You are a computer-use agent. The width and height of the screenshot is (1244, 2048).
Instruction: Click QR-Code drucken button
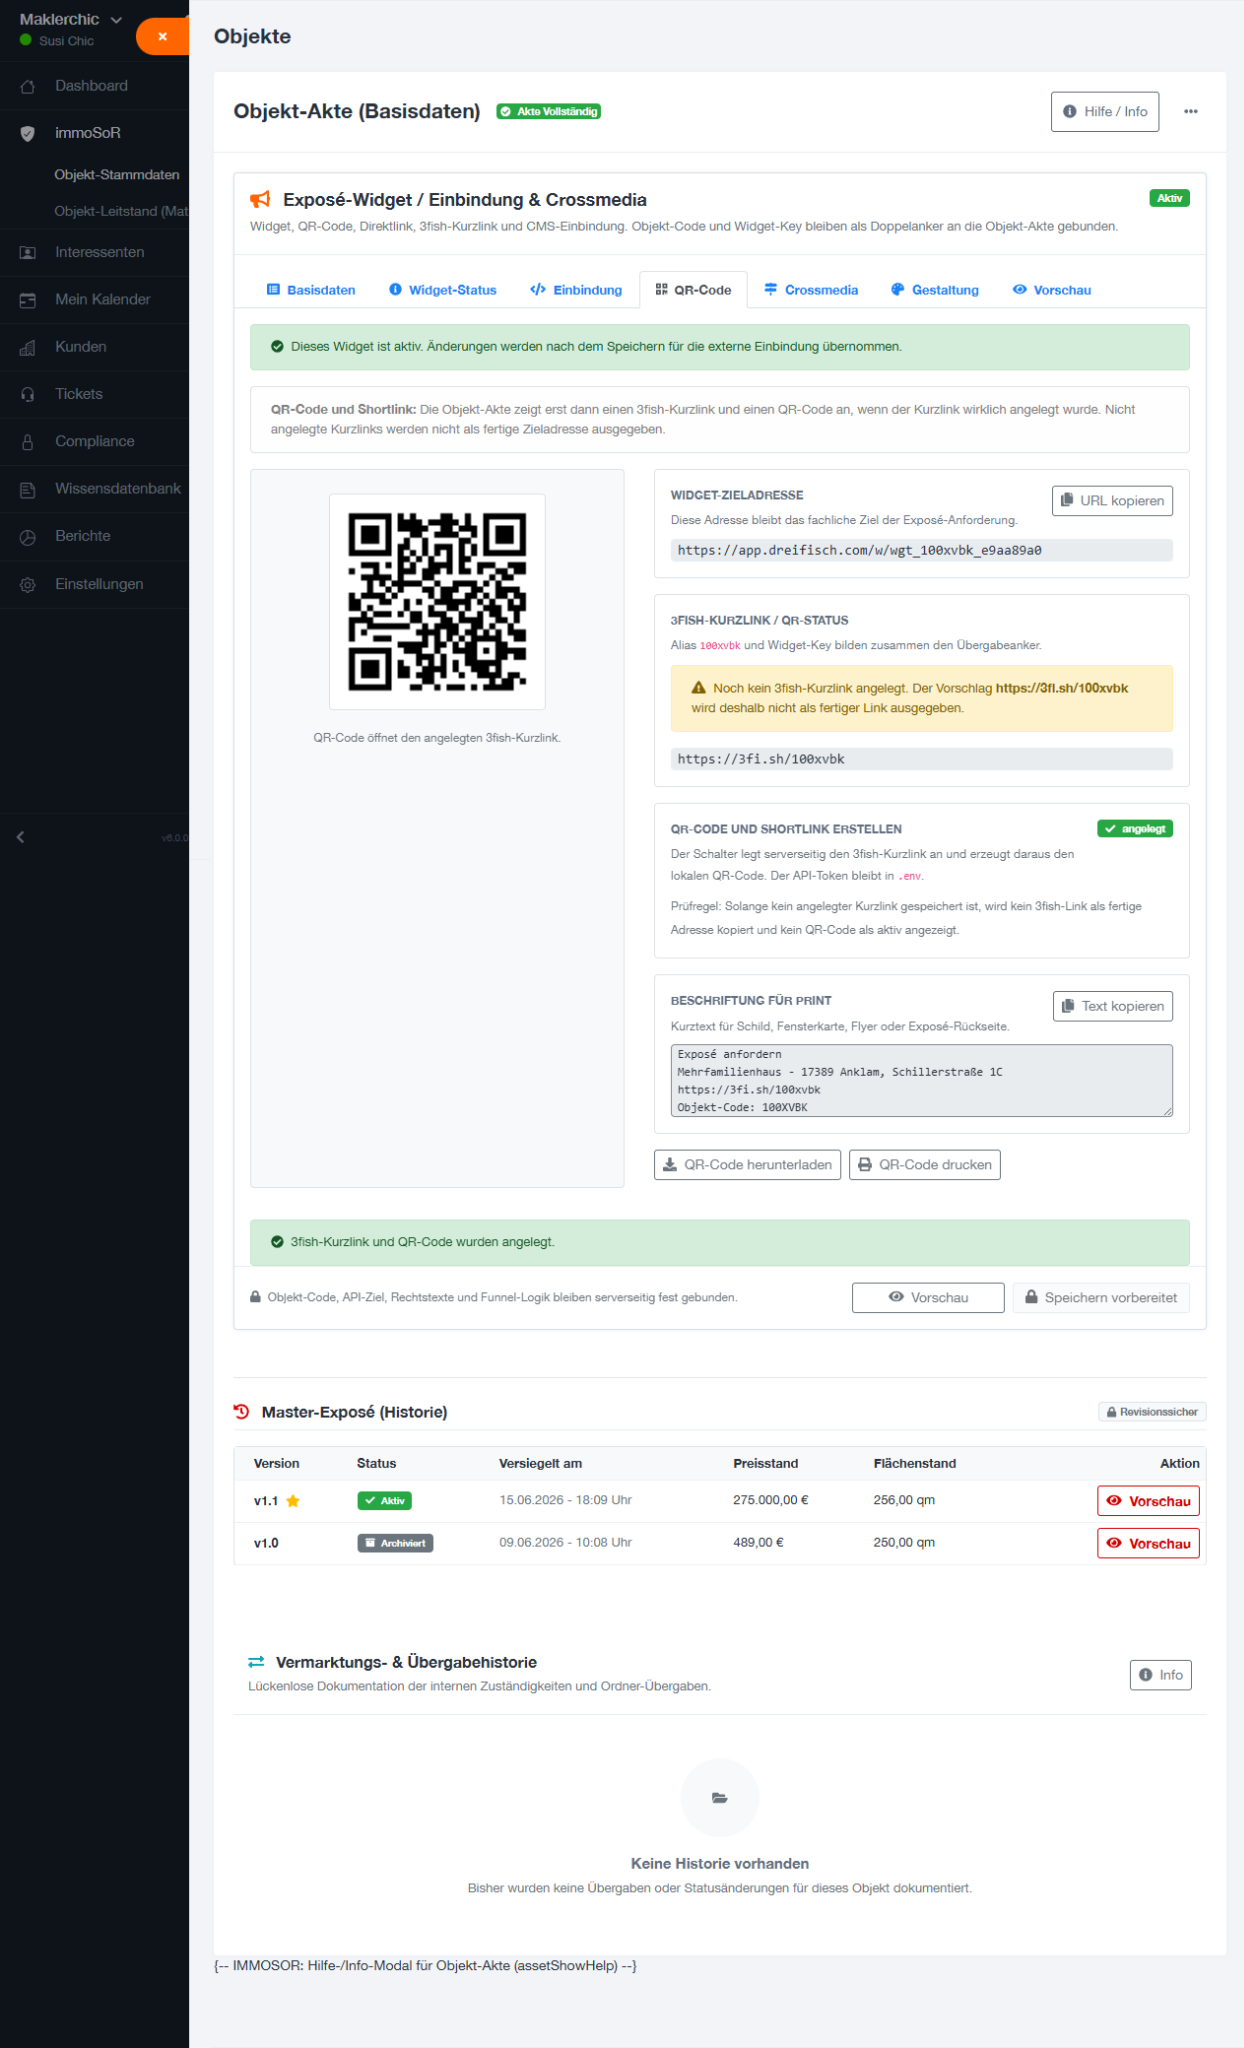925,1165
